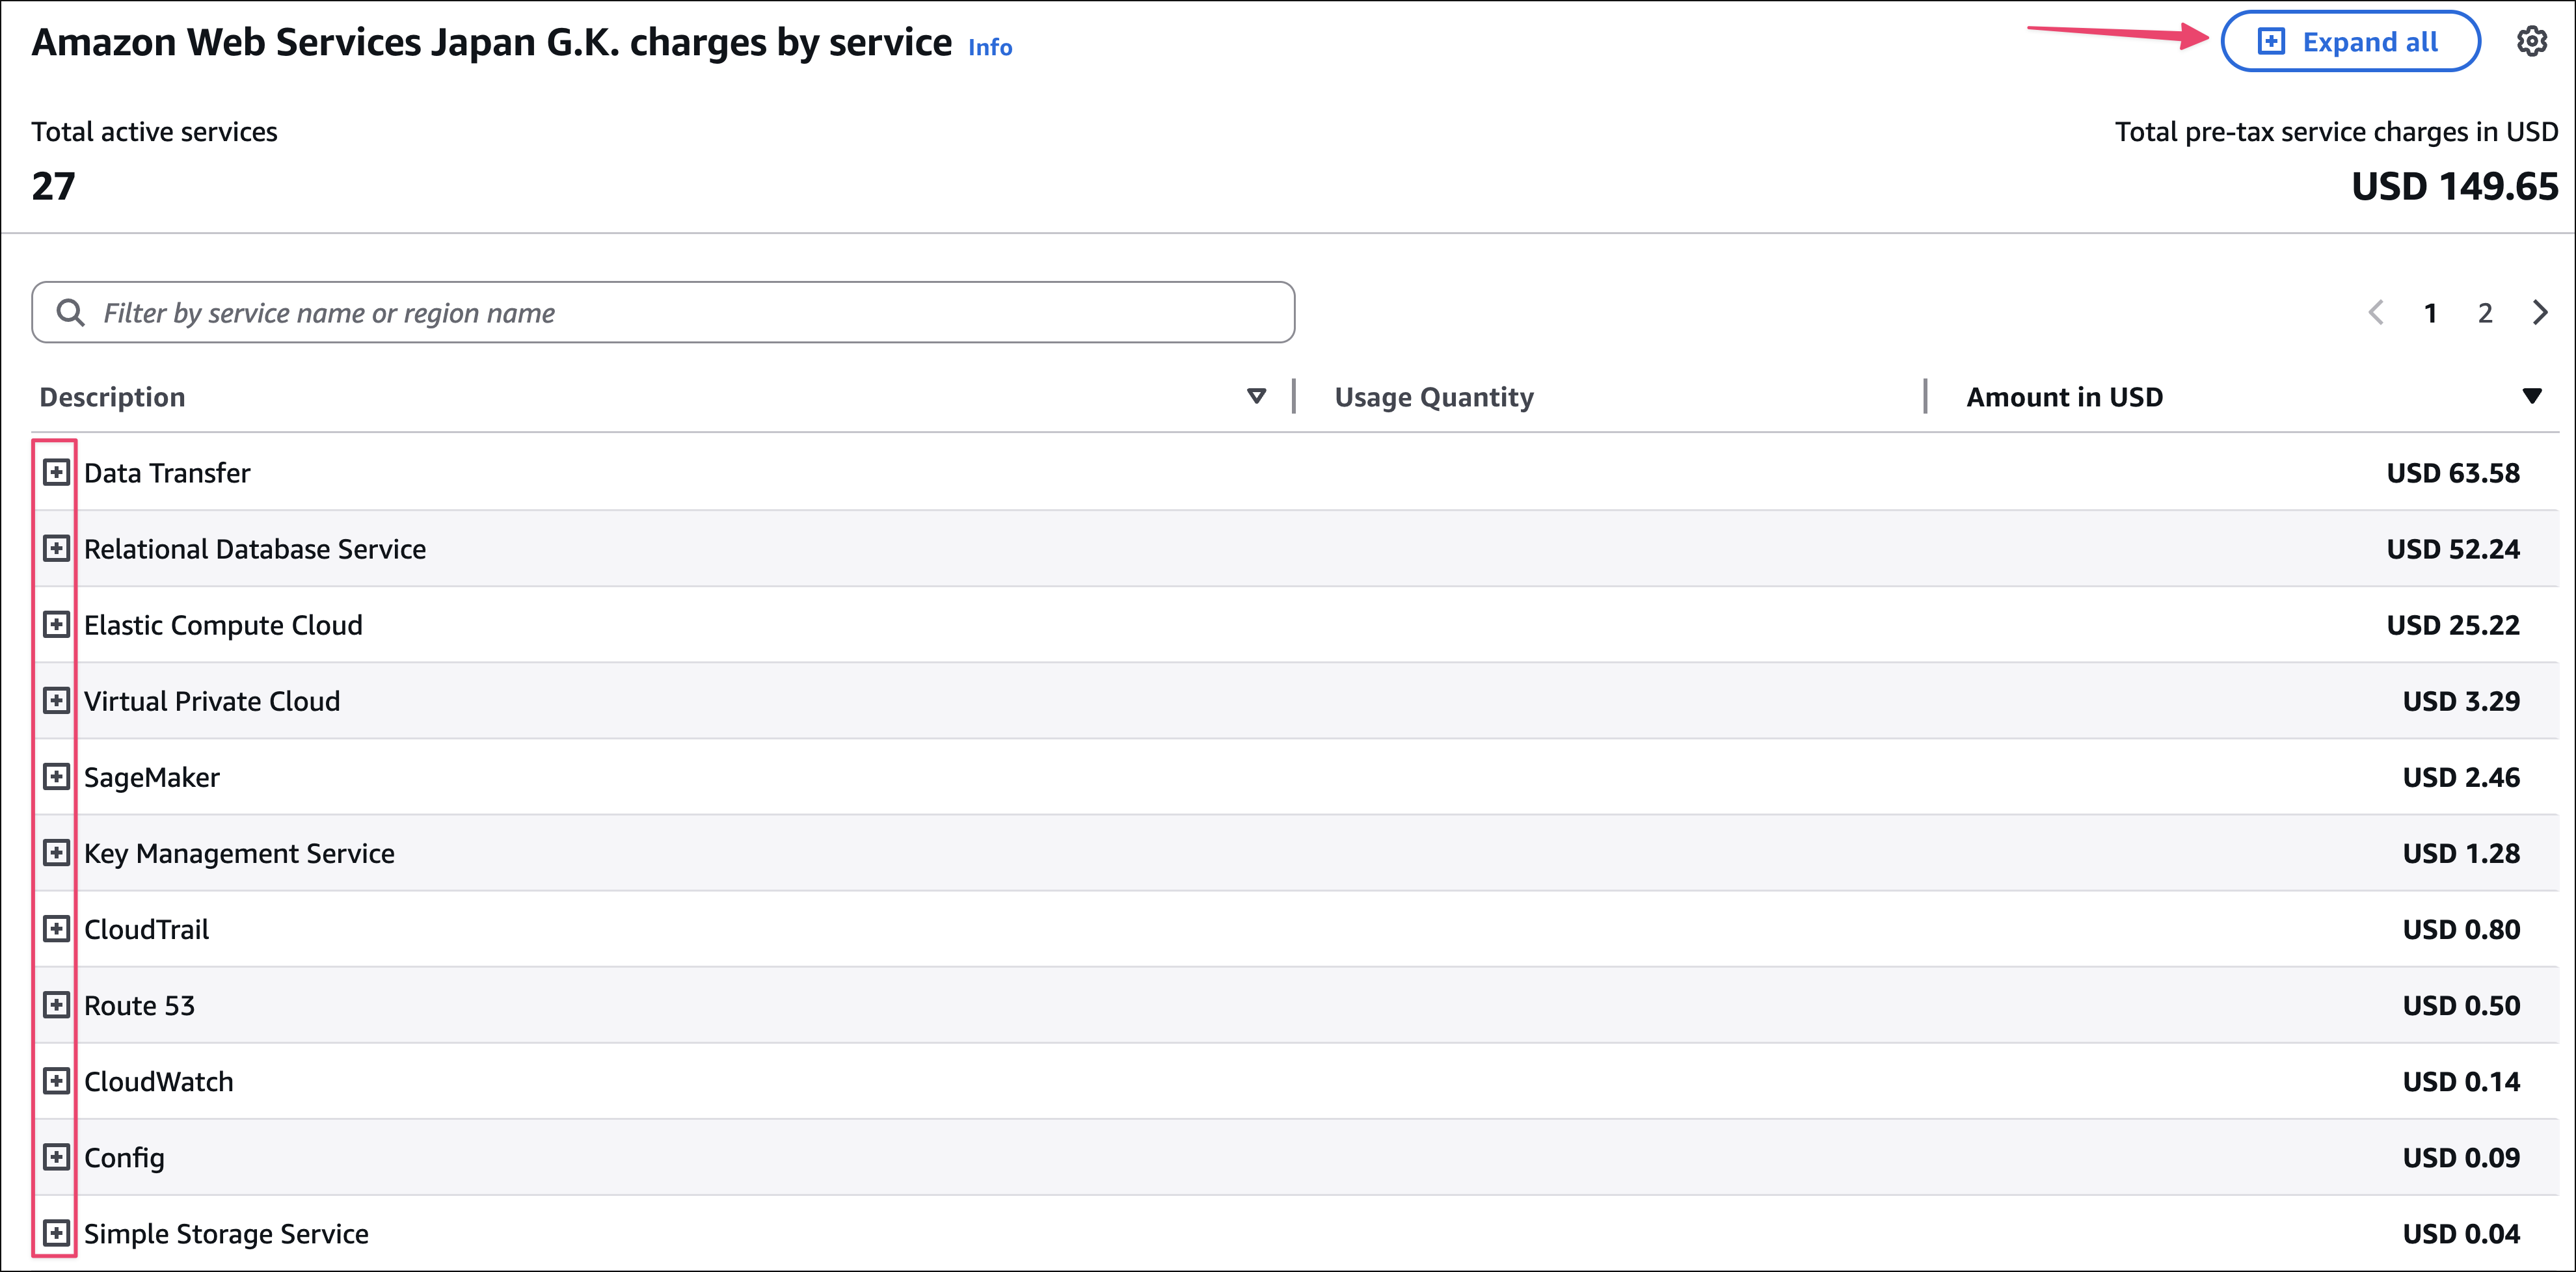This screenshot has height=1272, width=2576.
Task: Expand the CloudTrail row
Action: (56, 928)
